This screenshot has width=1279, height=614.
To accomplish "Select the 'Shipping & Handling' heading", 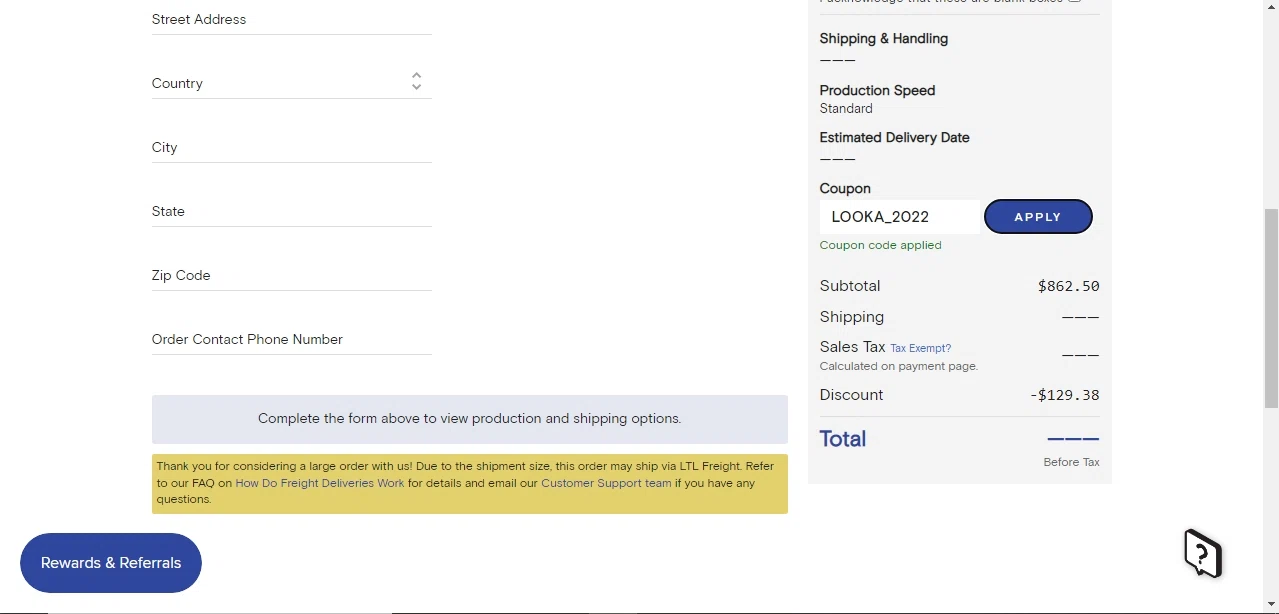I will pos(884,39).
